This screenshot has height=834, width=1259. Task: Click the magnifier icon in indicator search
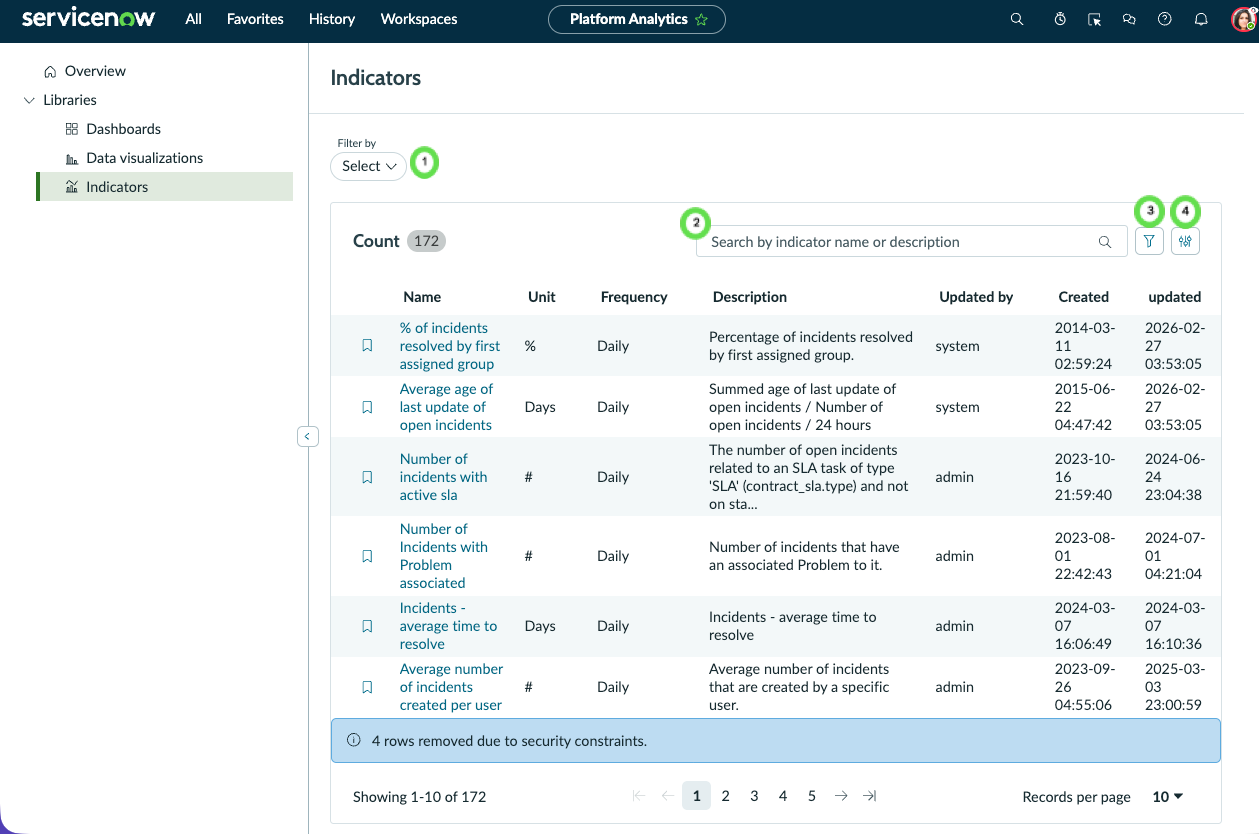tap(1105, 242)
